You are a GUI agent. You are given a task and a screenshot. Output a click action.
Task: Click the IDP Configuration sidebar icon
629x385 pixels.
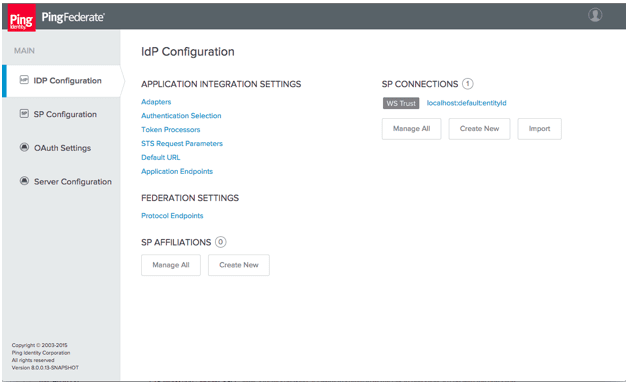[24, 80]
